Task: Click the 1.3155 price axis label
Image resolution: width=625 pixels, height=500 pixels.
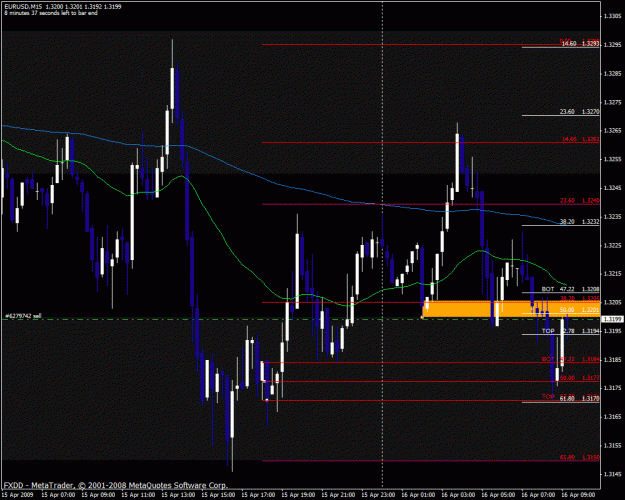Action: 613,445
